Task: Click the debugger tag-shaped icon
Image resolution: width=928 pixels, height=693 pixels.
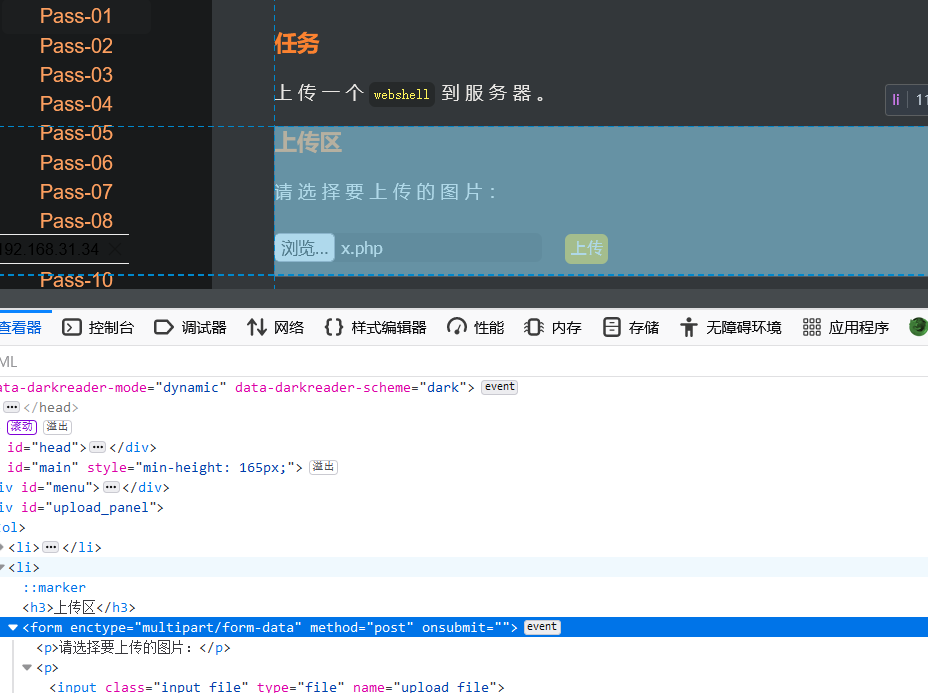Action: tap(163, 327)
